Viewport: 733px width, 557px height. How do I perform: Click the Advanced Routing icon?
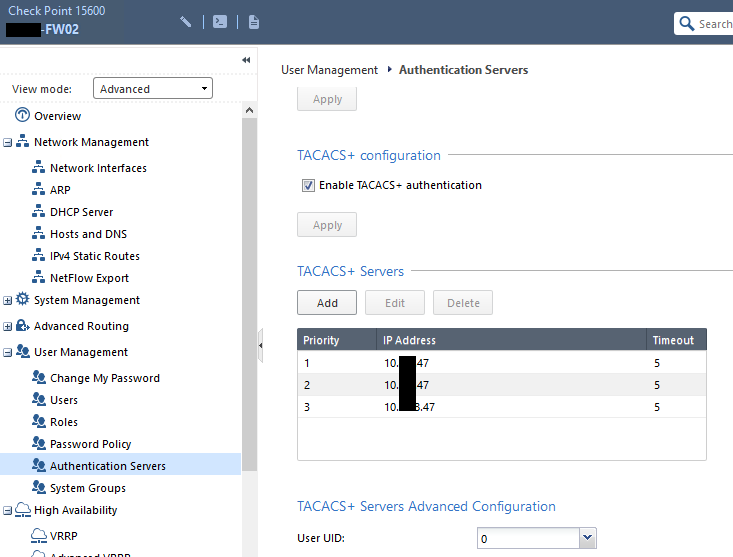click(22, 325)
